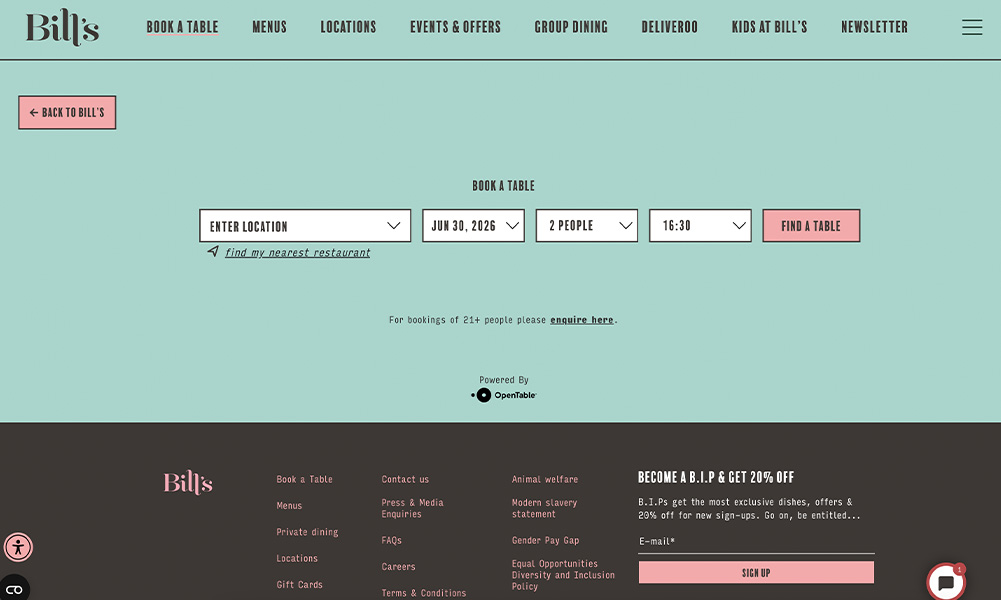
Task: Click find my nearest restaurant link
Action: (297, 252)
